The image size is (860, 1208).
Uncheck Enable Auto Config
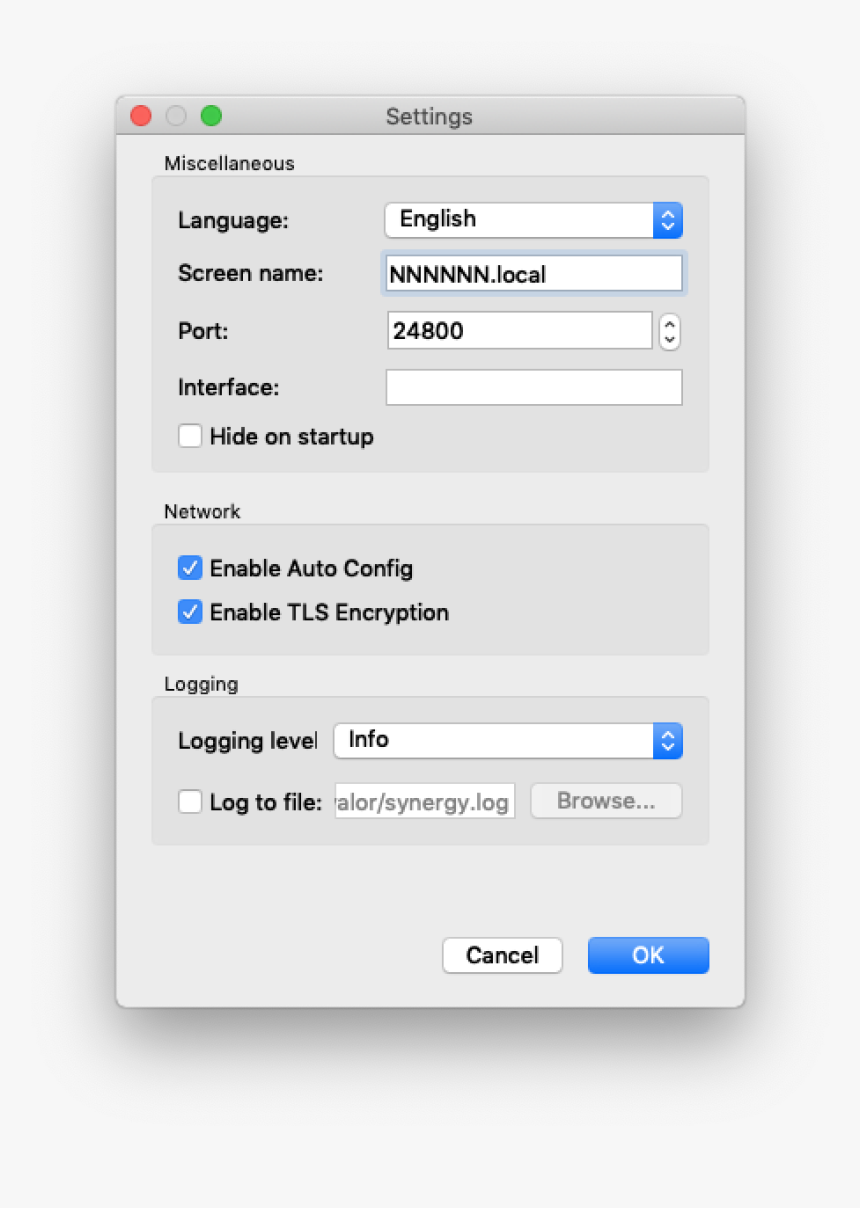(190, 569)
